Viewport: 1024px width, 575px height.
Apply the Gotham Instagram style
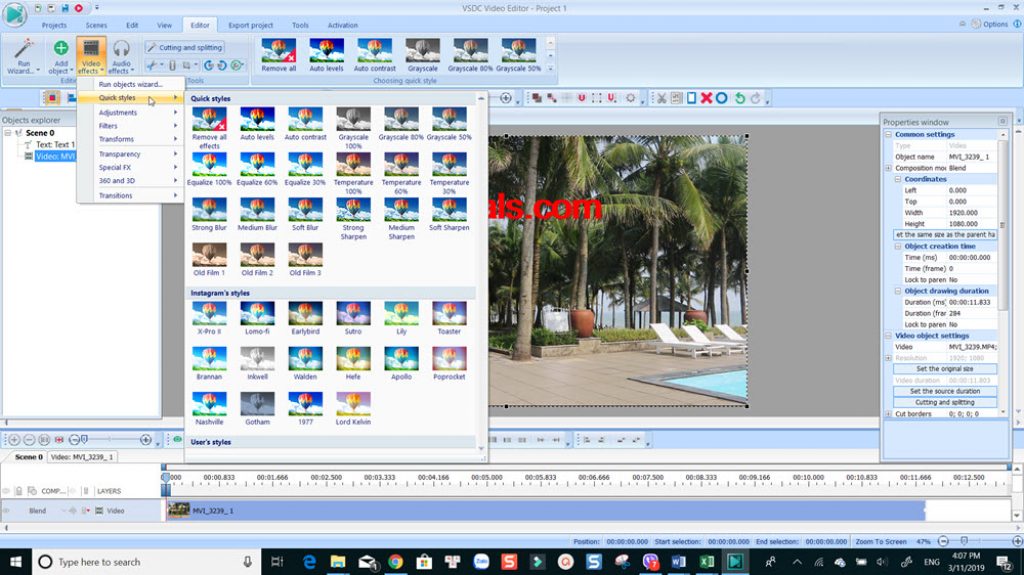(257, 408)
